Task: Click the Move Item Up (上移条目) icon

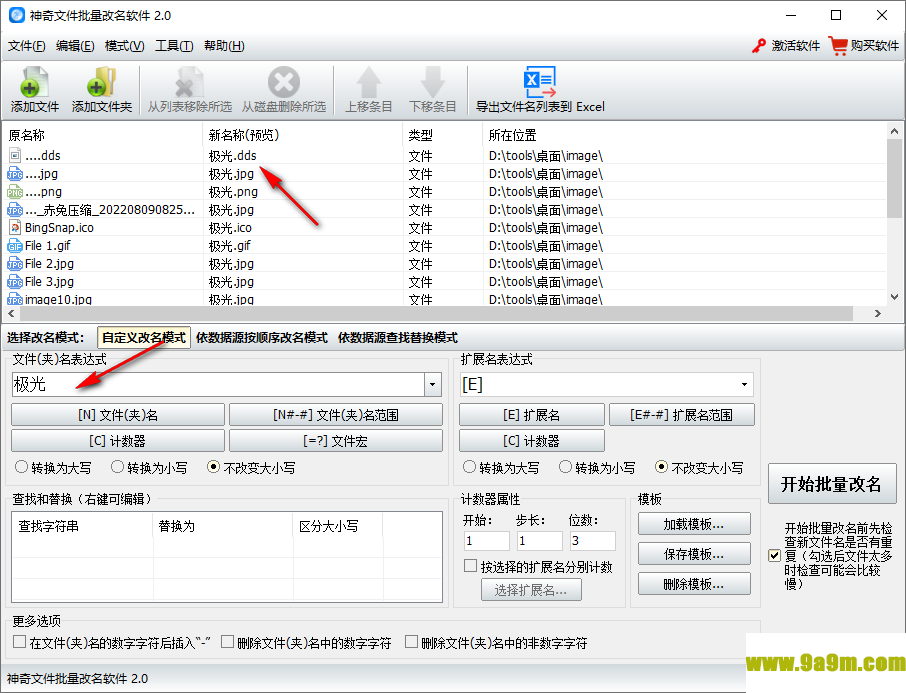Action: (369, 82)
